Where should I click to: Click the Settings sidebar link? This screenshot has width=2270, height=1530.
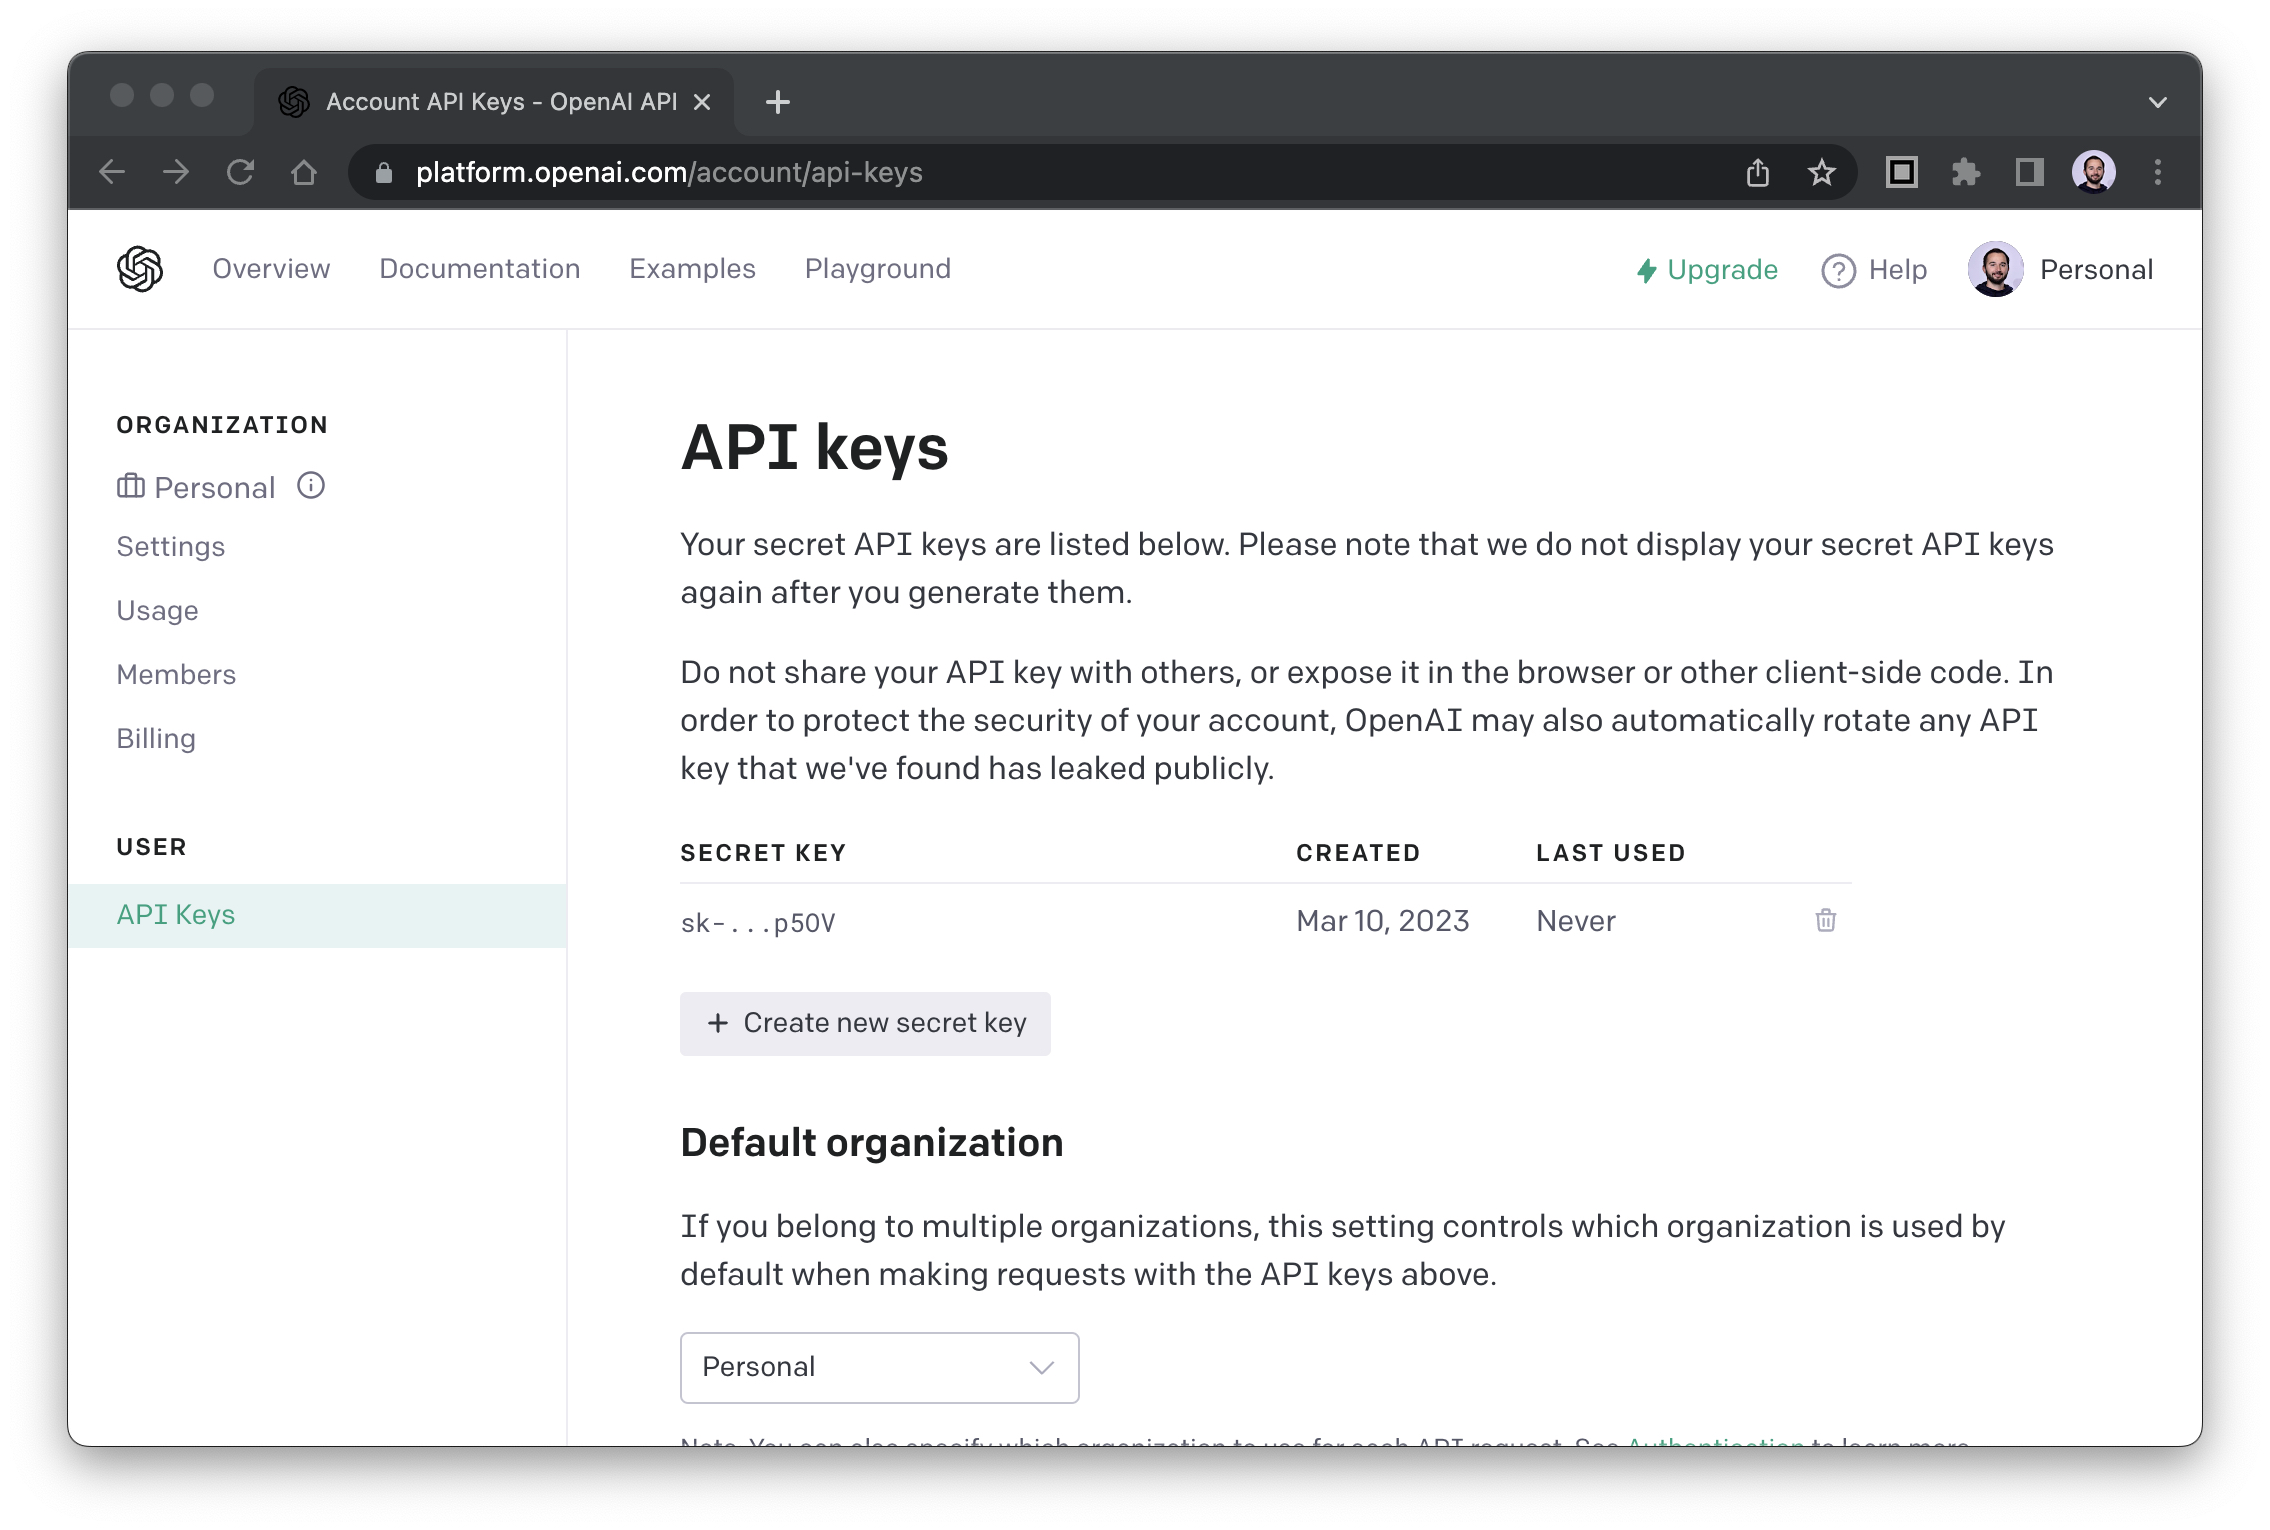tap(171, 546)
